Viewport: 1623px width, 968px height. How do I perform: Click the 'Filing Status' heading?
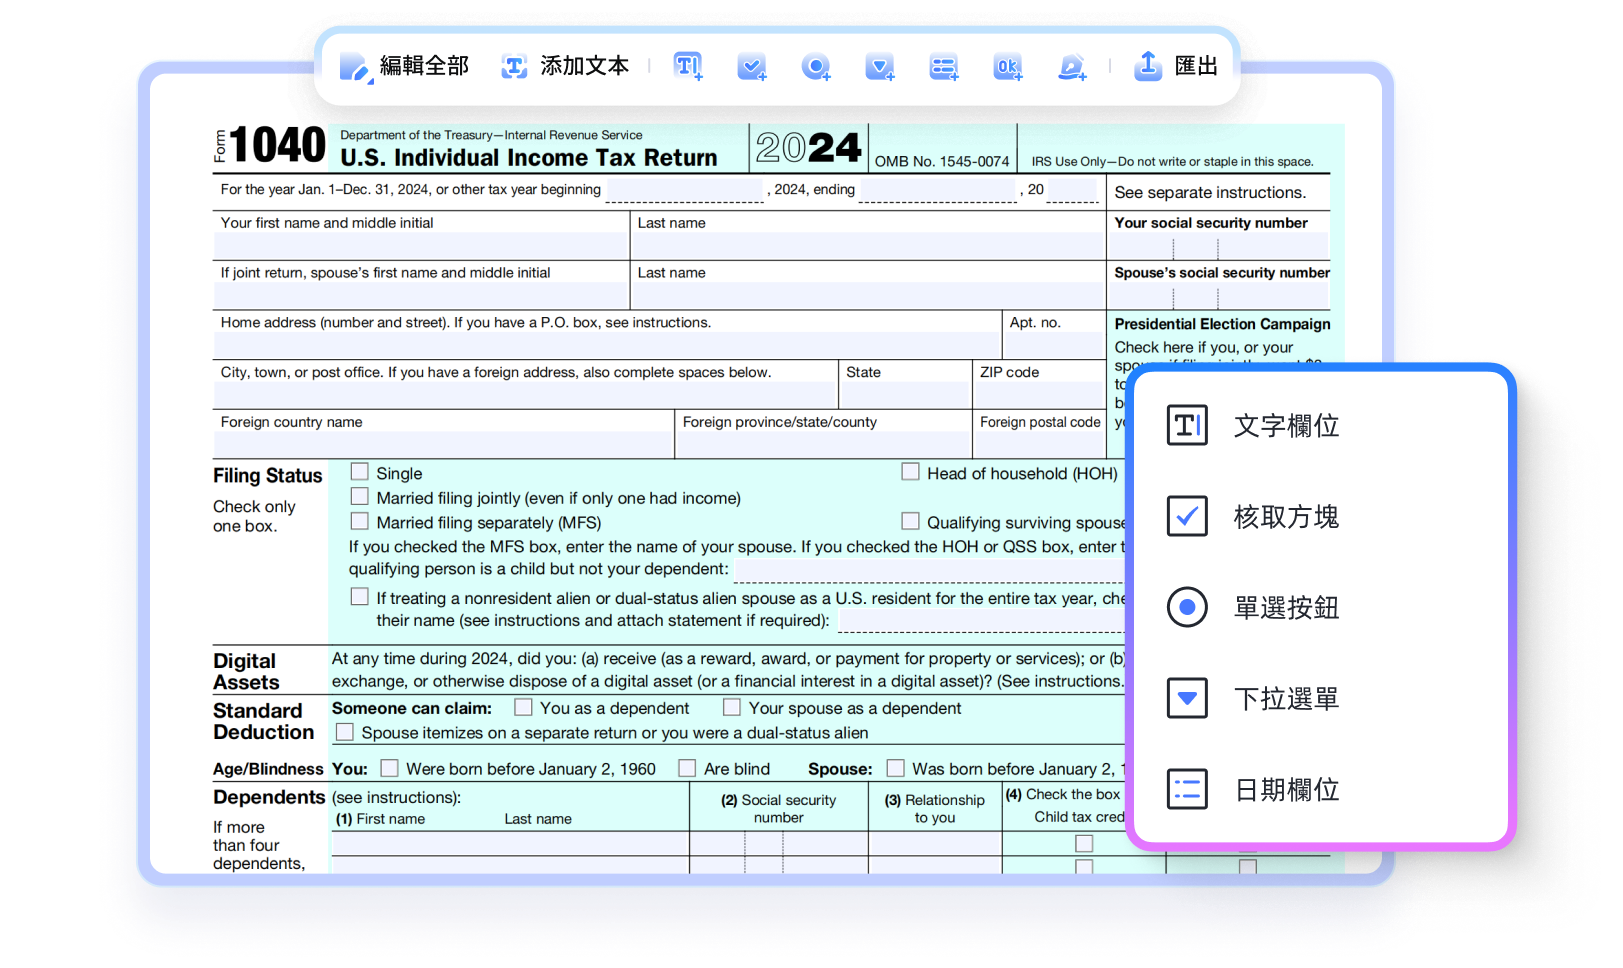267,476
